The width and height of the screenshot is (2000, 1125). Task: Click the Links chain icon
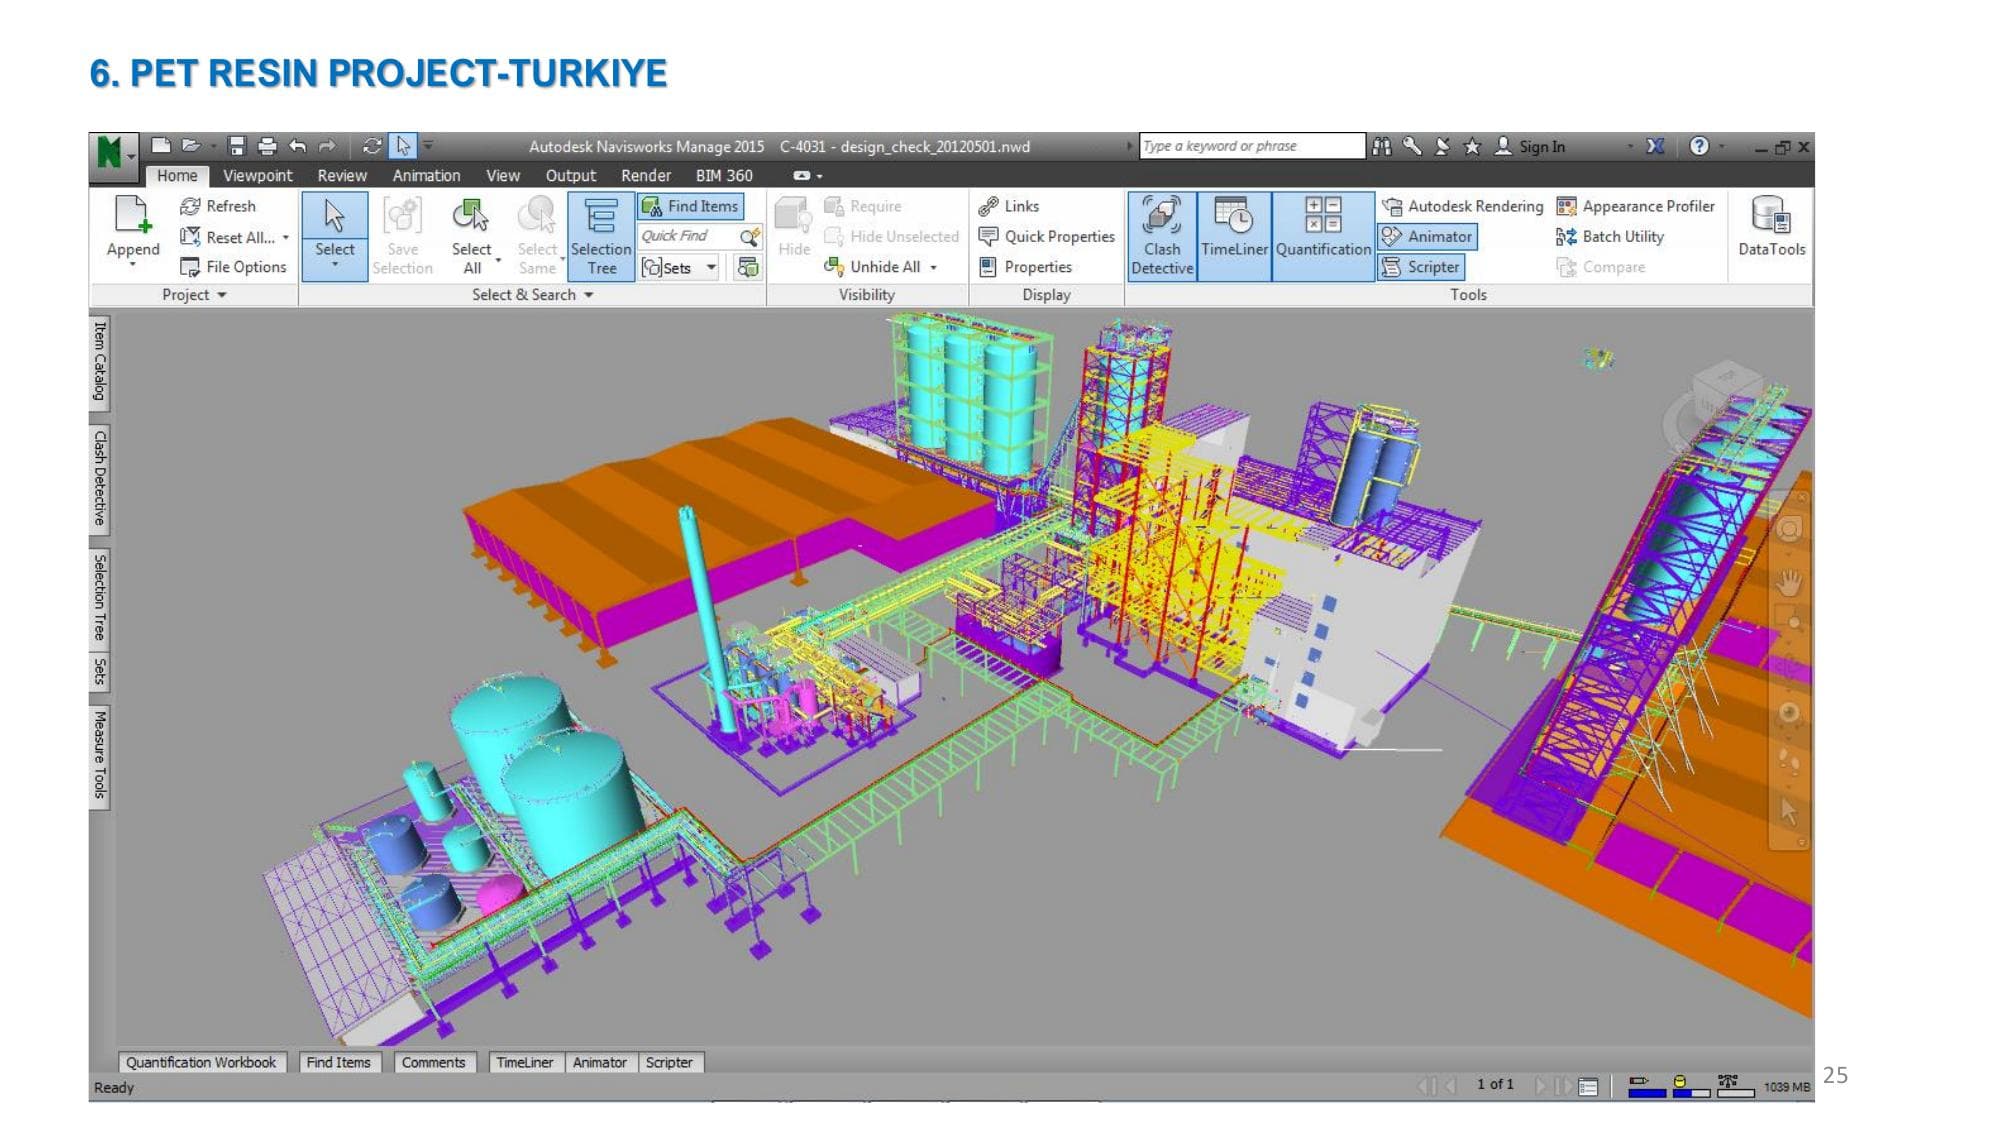pos(988,206)
